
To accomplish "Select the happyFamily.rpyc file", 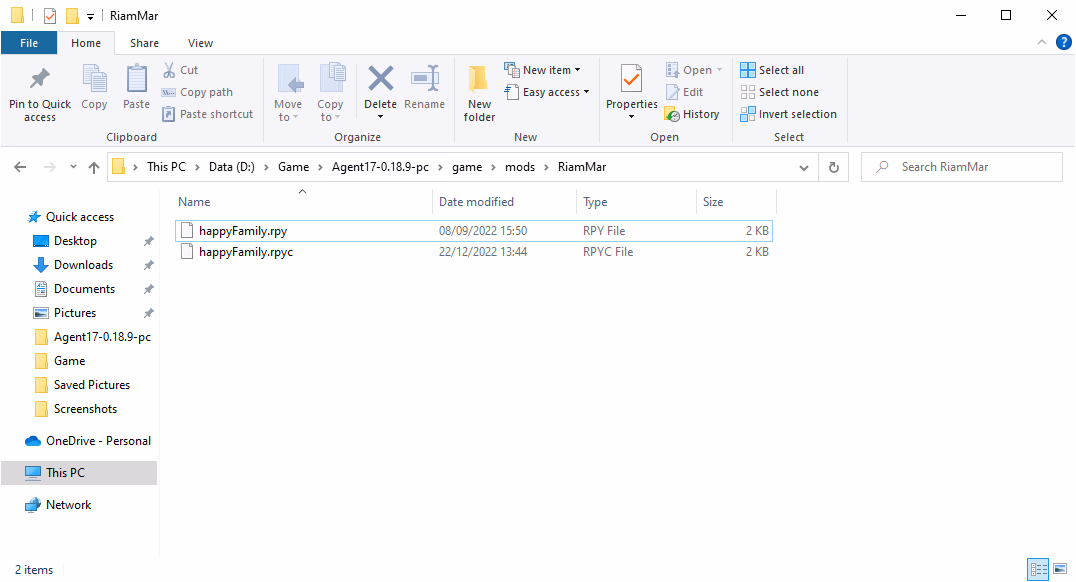I will pyautogui.click(x=473, y=252).
